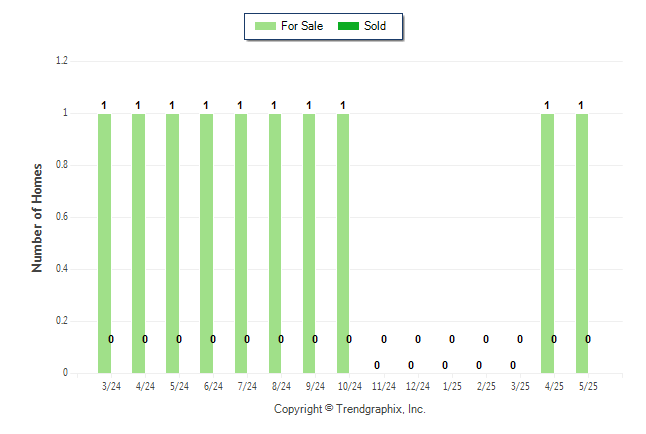This screenshot has width=646, height=434.
Task: Click the 11/24 x-axis label
Action: [384, 387]
